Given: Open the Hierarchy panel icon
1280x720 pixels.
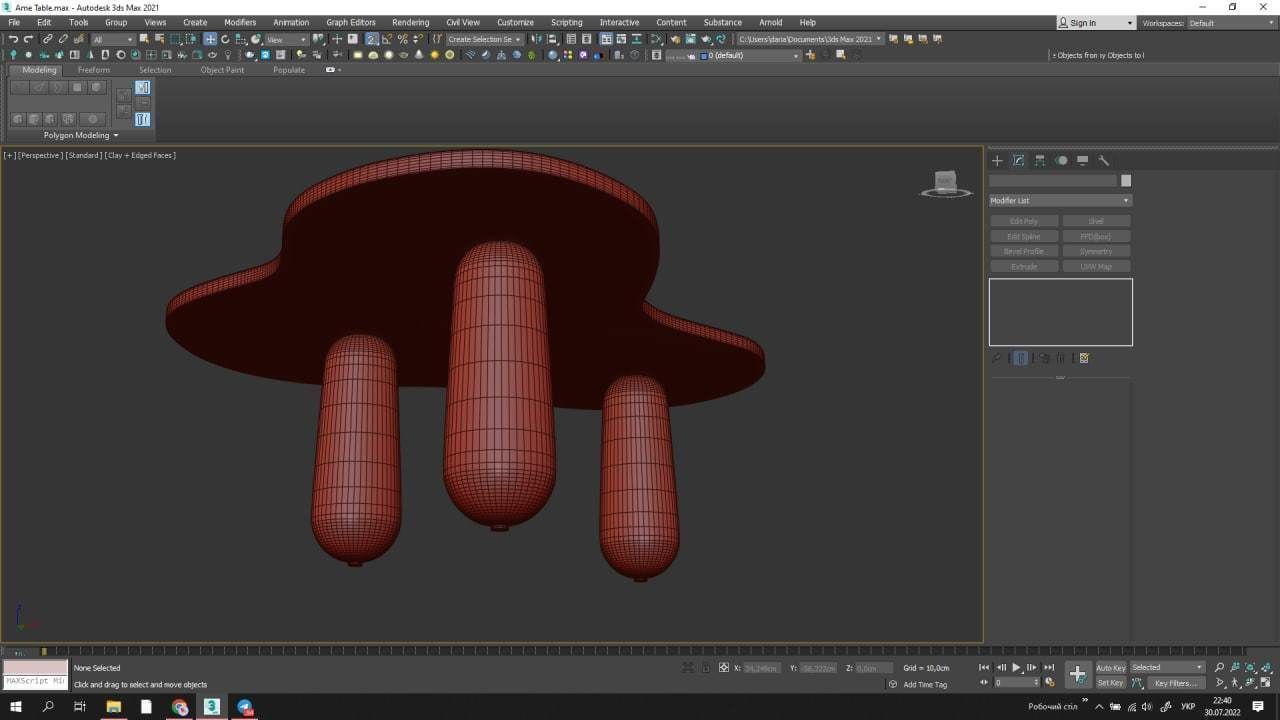Looking at the screenshot, I should (1040, 160).
